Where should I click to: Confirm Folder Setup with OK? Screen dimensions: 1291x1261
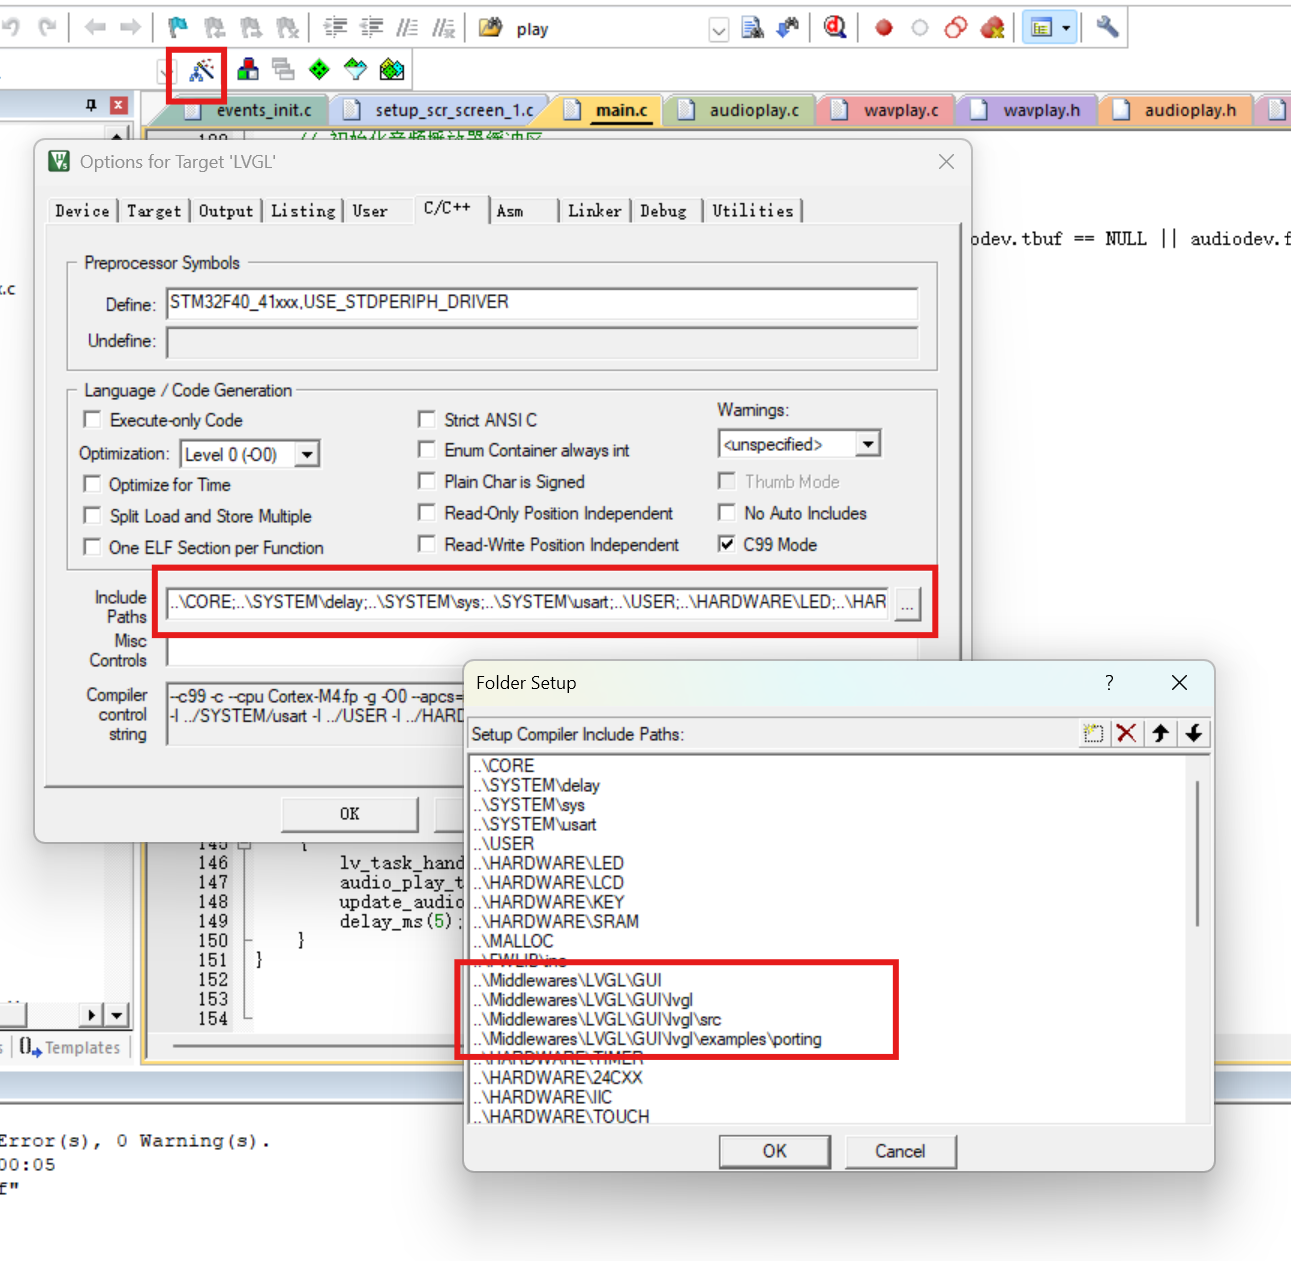pyautogui.click(x=774, y=1151)
